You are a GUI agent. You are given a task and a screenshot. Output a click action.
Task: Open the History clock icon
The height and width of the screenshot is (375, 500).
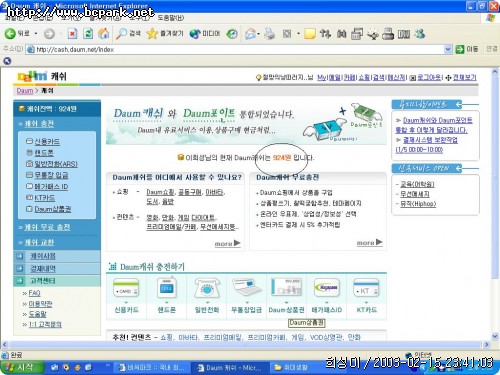point(232,33)
